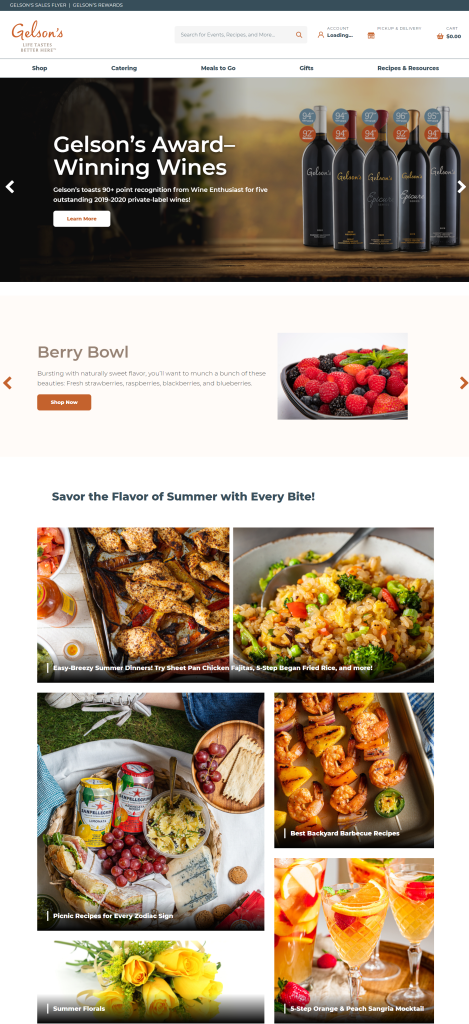
Task: Advance to next wine banner slide
Action: tap(461, 187)
